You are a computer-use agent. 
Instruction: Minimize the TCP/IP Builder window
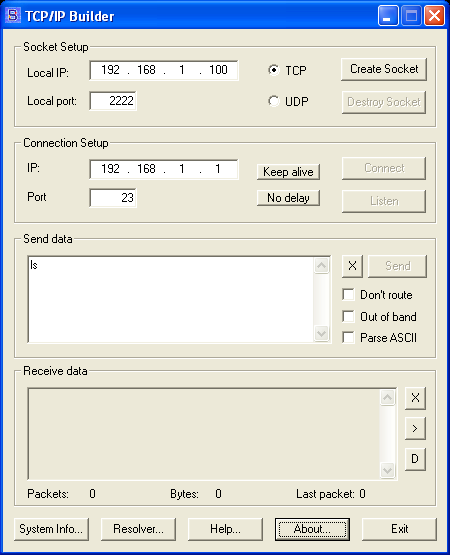[x=388, y=16]
